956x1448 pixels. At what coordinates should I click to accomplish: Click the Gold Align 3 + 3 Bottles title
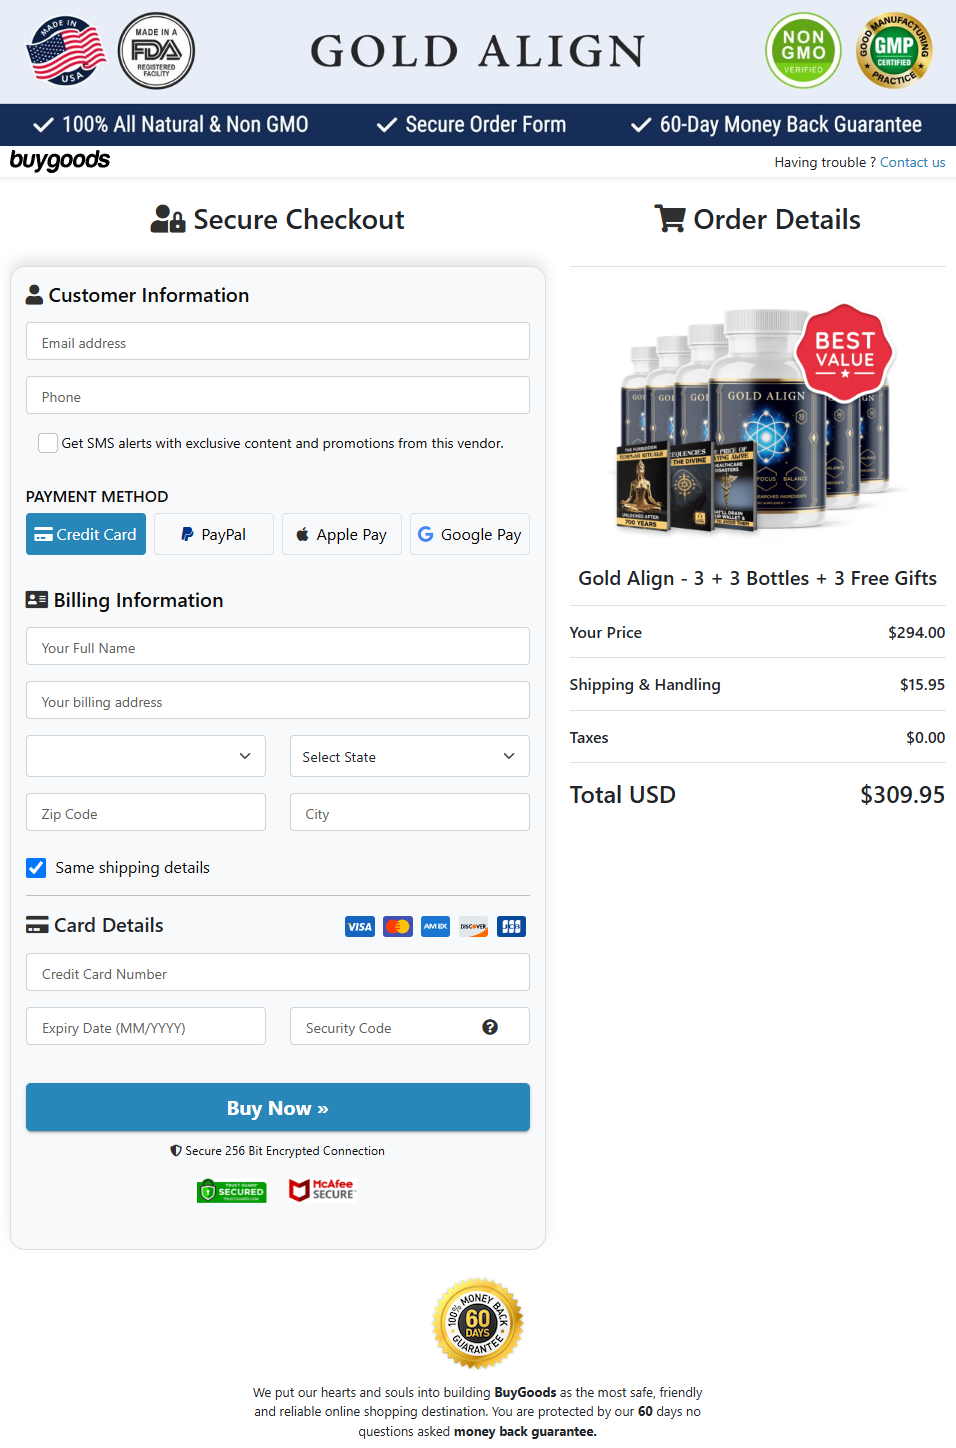pyautogui.click(x=757, y=578)
